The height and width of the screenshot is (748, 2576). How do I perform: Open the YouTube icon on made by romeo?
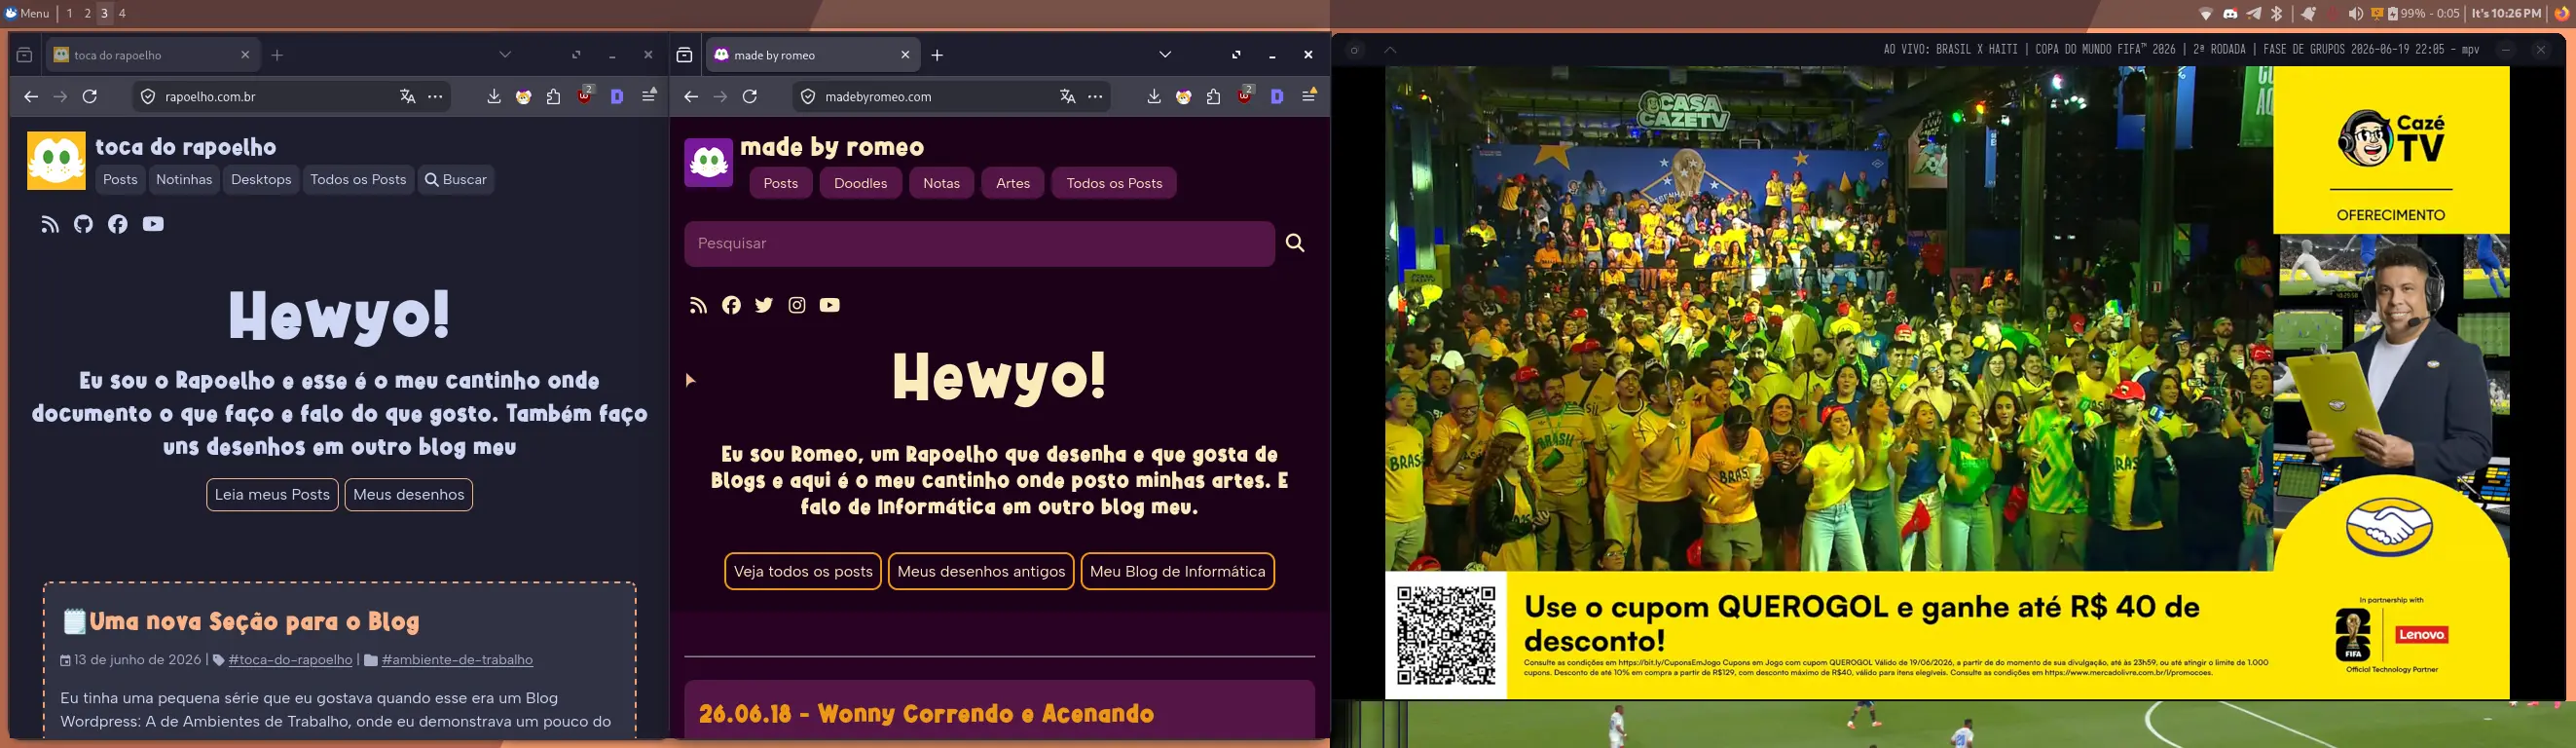830,305
